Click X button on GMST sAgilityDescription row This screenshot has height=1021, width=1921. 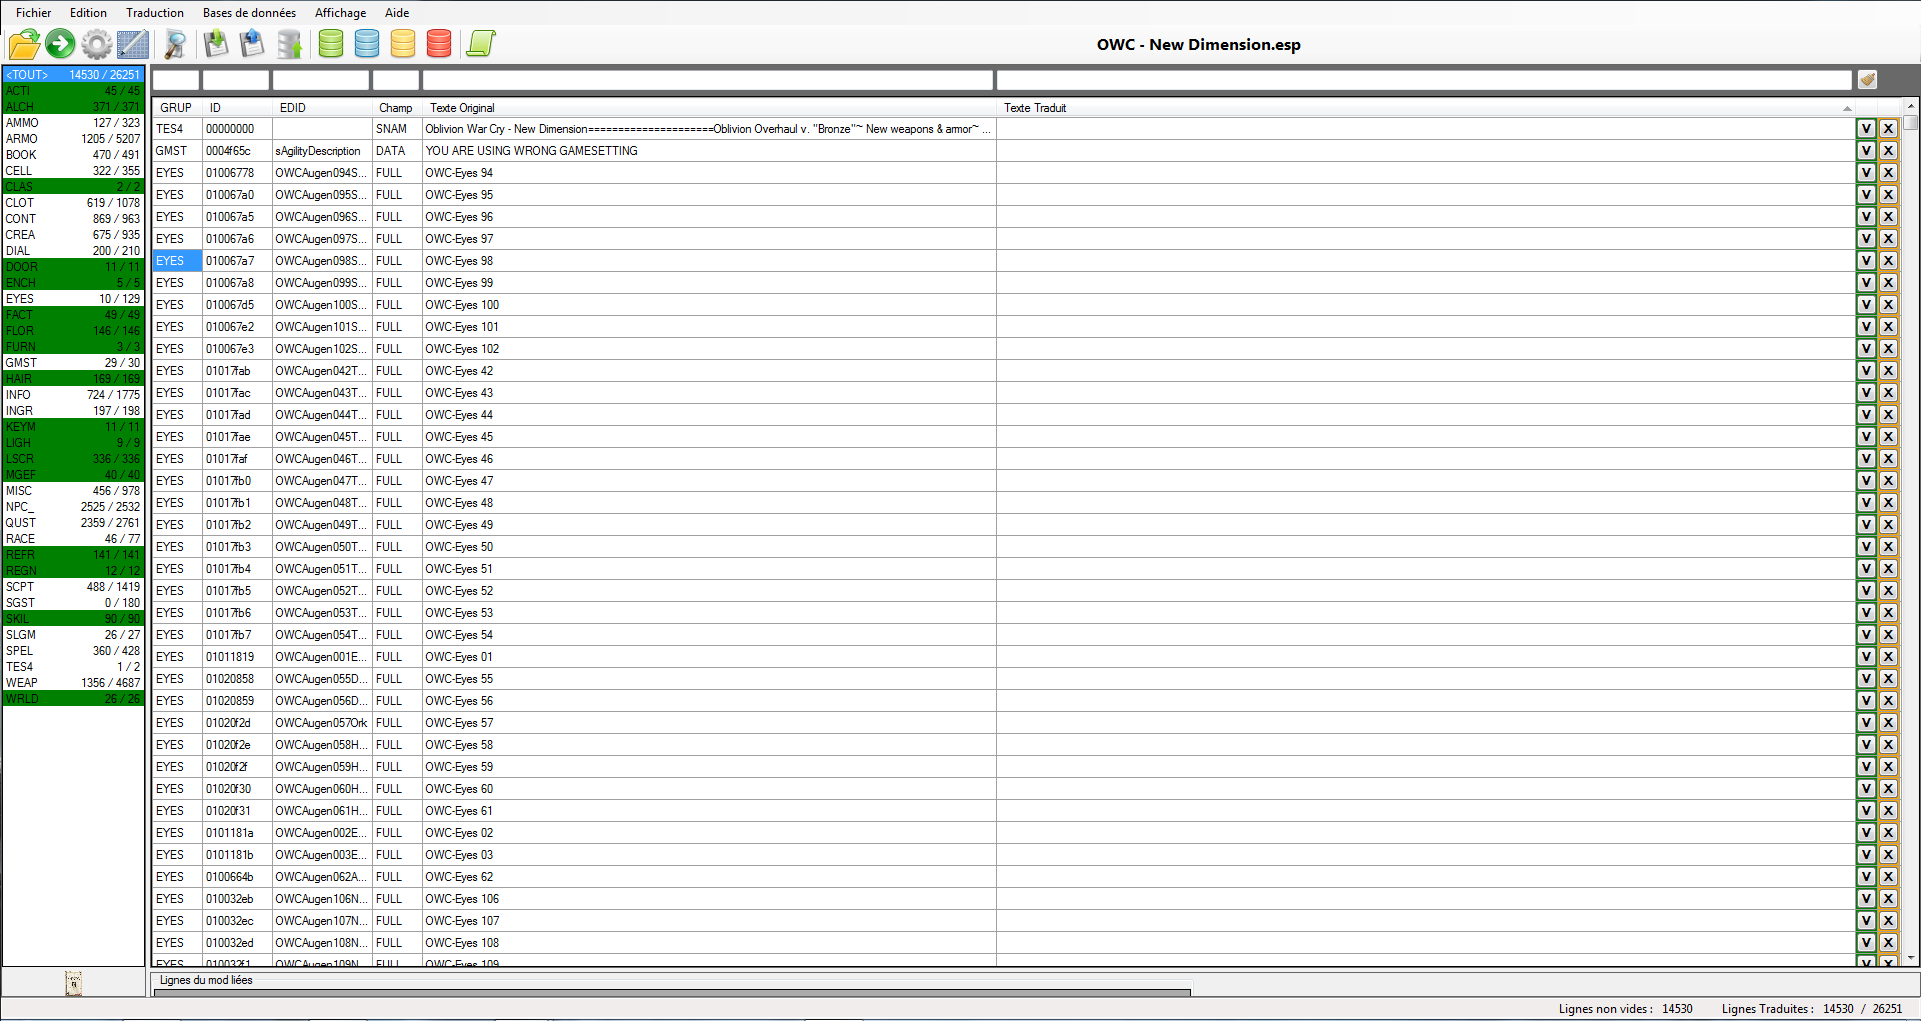[1888, 151]
